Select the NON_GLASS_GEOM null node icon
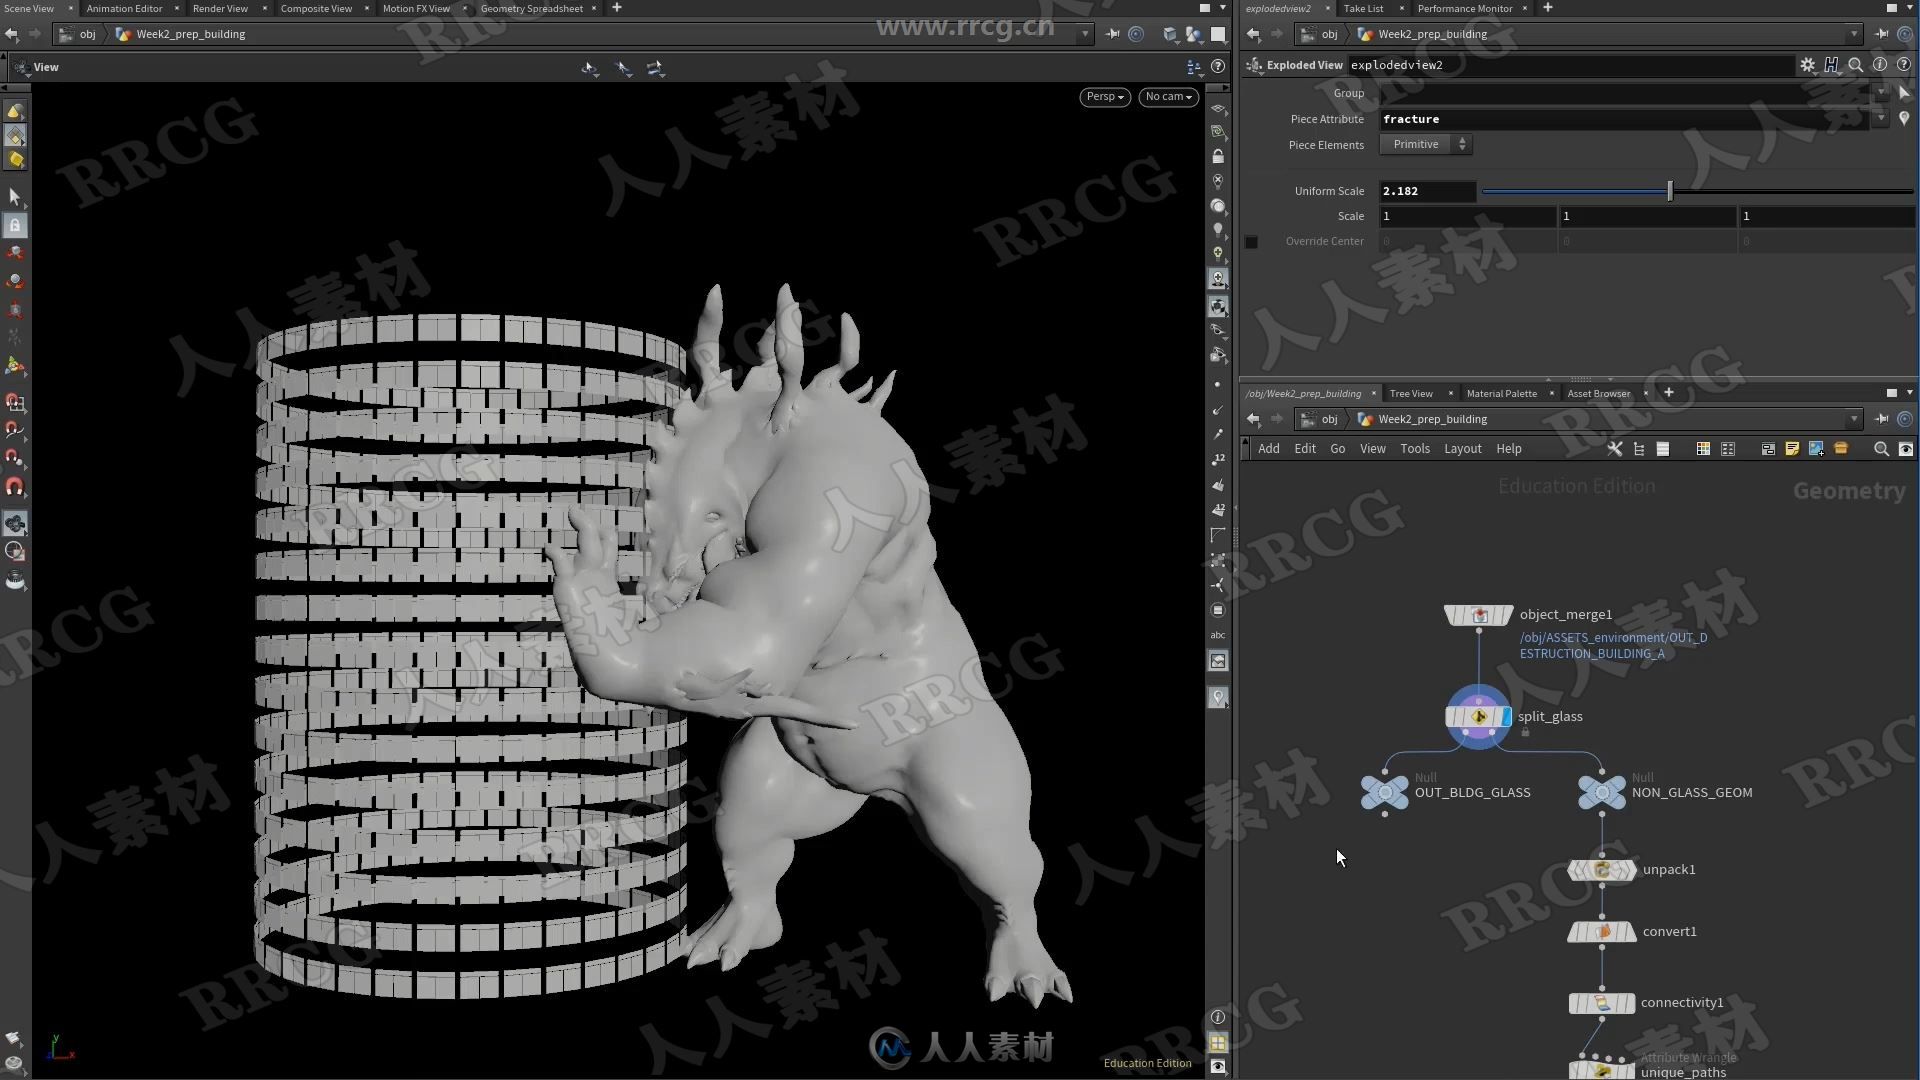1920x1080 pixels. (1601, 791)
